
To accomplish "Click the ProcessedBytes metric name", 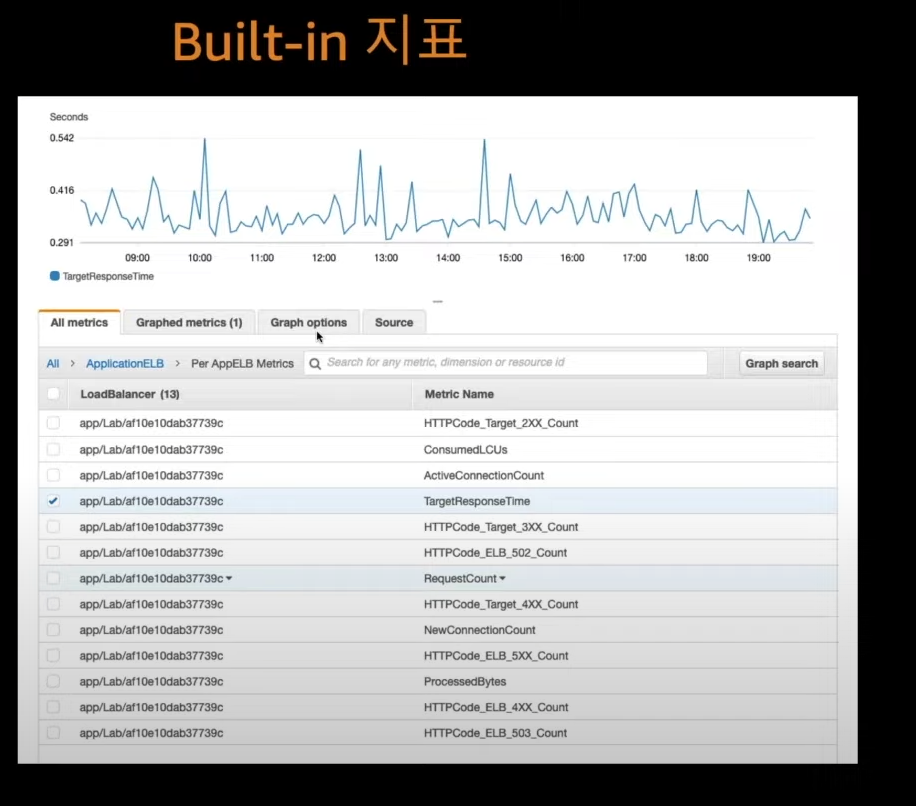I will coord(465,682).
